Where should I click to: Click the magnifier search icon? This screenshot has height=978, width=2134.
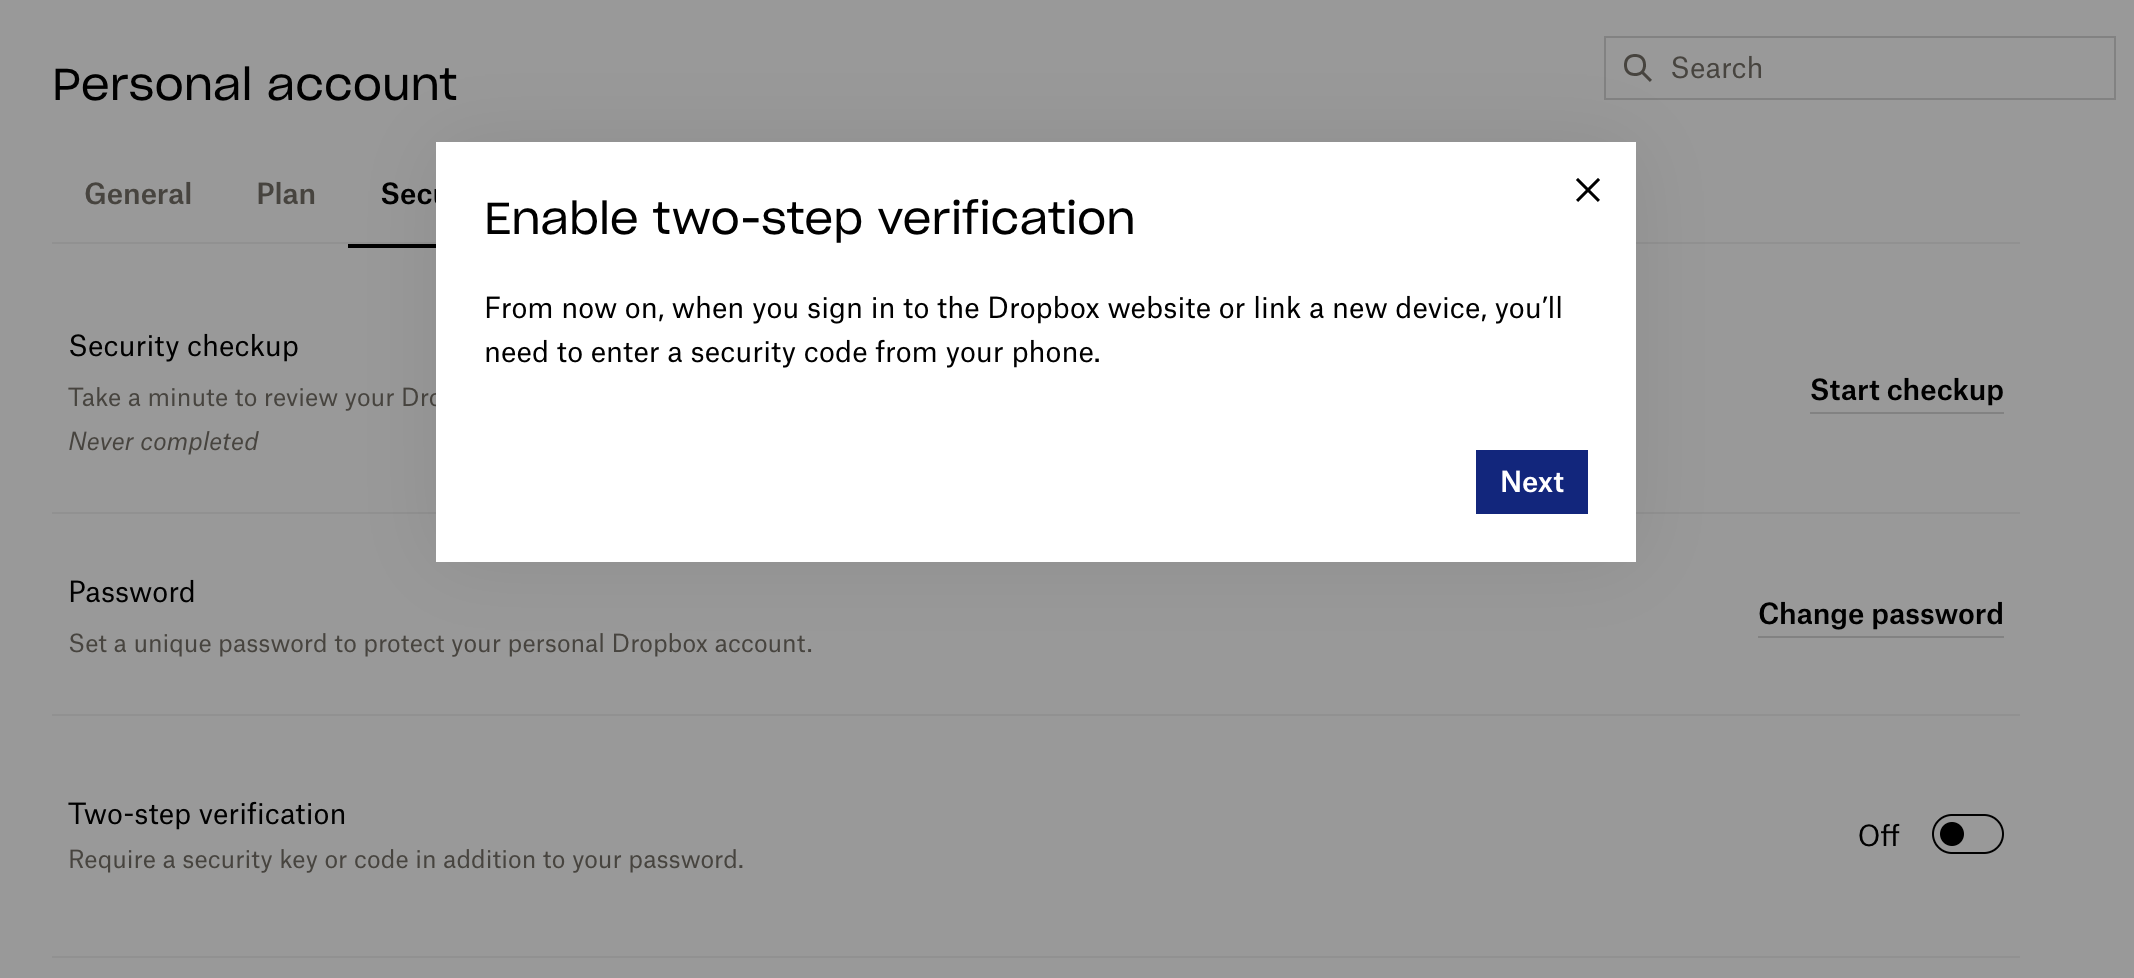click(1637, 68)
